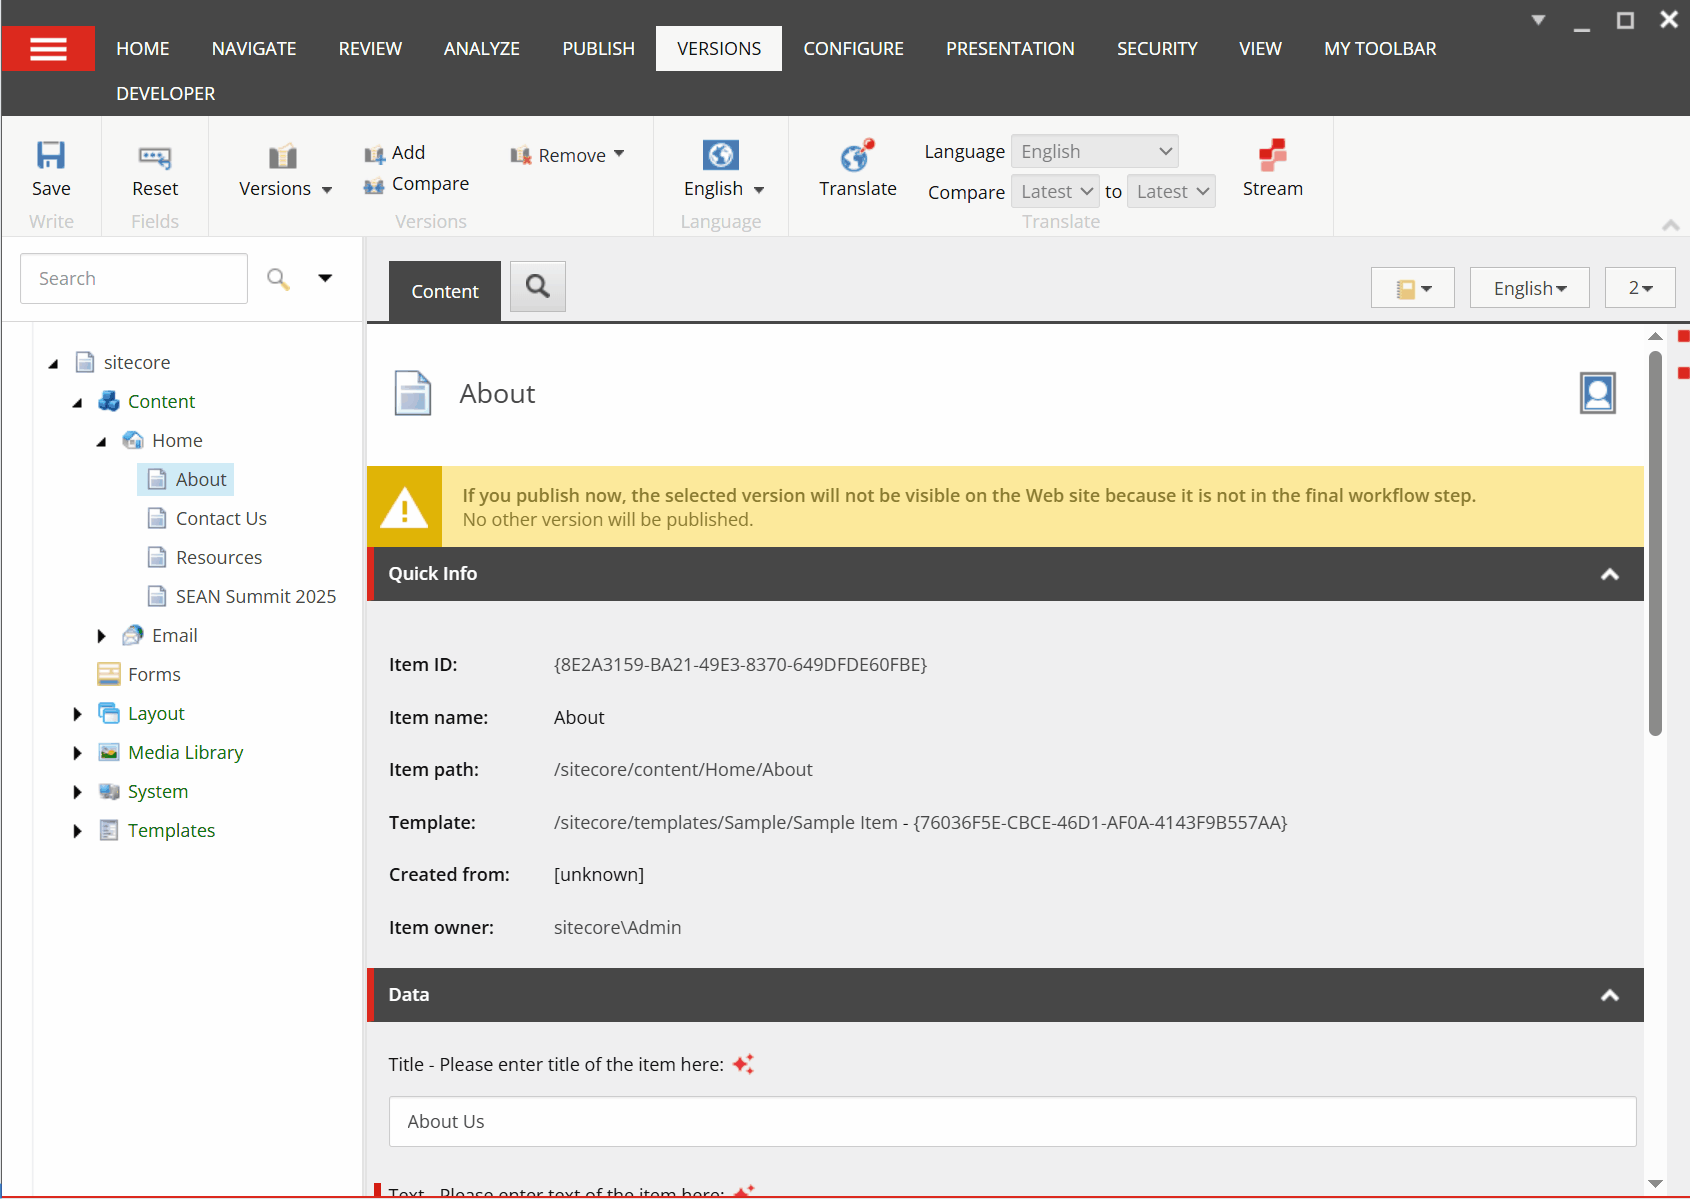Click the magnifier search tab beside Content
1690x1199 pixels.
click(x=538, y=287)
